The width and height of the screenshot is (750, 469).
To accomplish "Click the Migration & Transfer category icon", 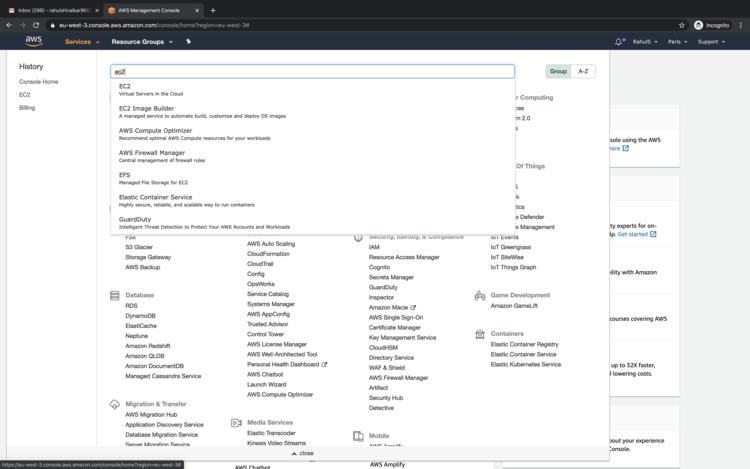I will point(115,404).
